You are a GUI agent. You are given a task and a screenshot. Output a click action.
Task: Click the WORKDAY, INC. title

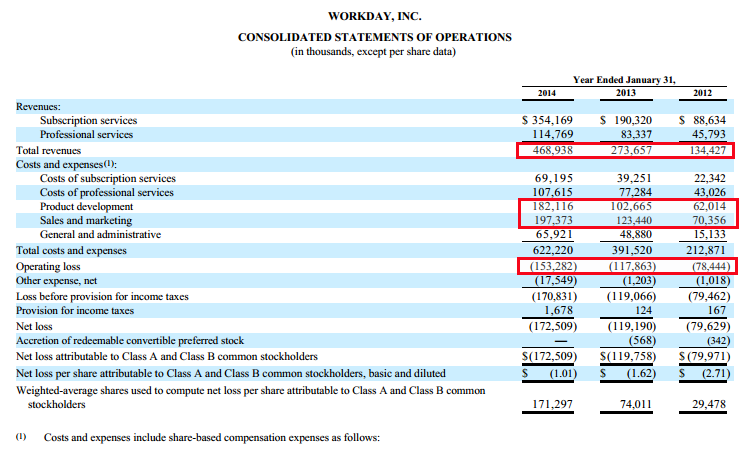pos(375,16)
